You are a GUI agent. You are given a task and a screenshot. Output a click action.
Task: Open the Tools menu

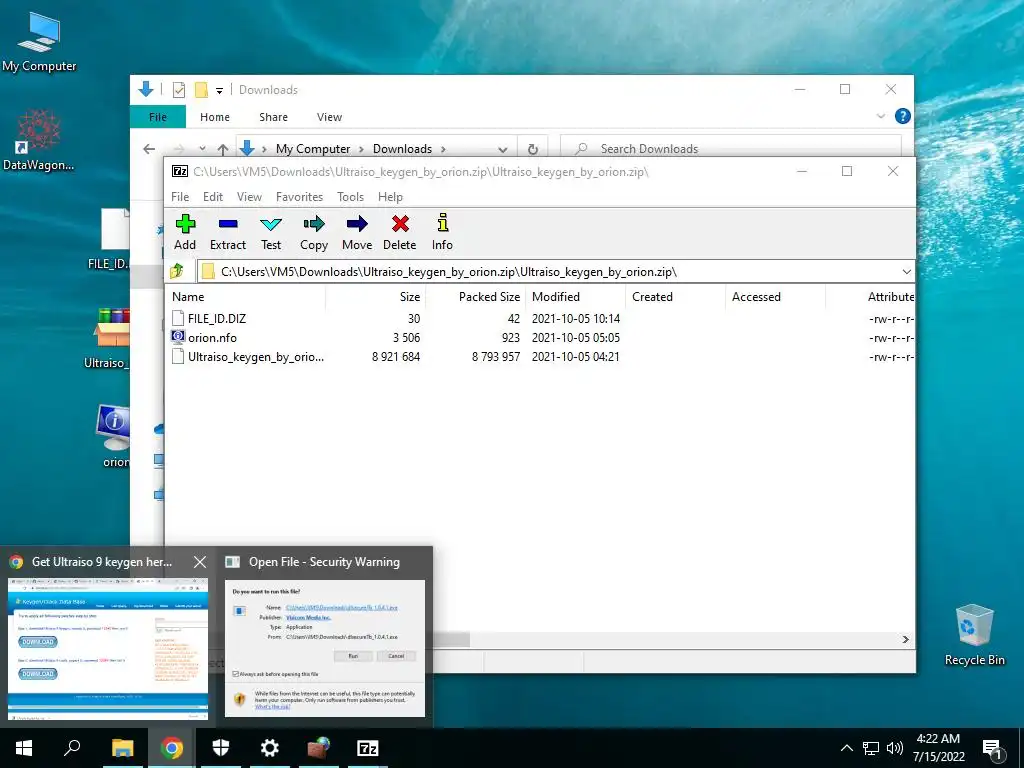(x=350, y=197)
